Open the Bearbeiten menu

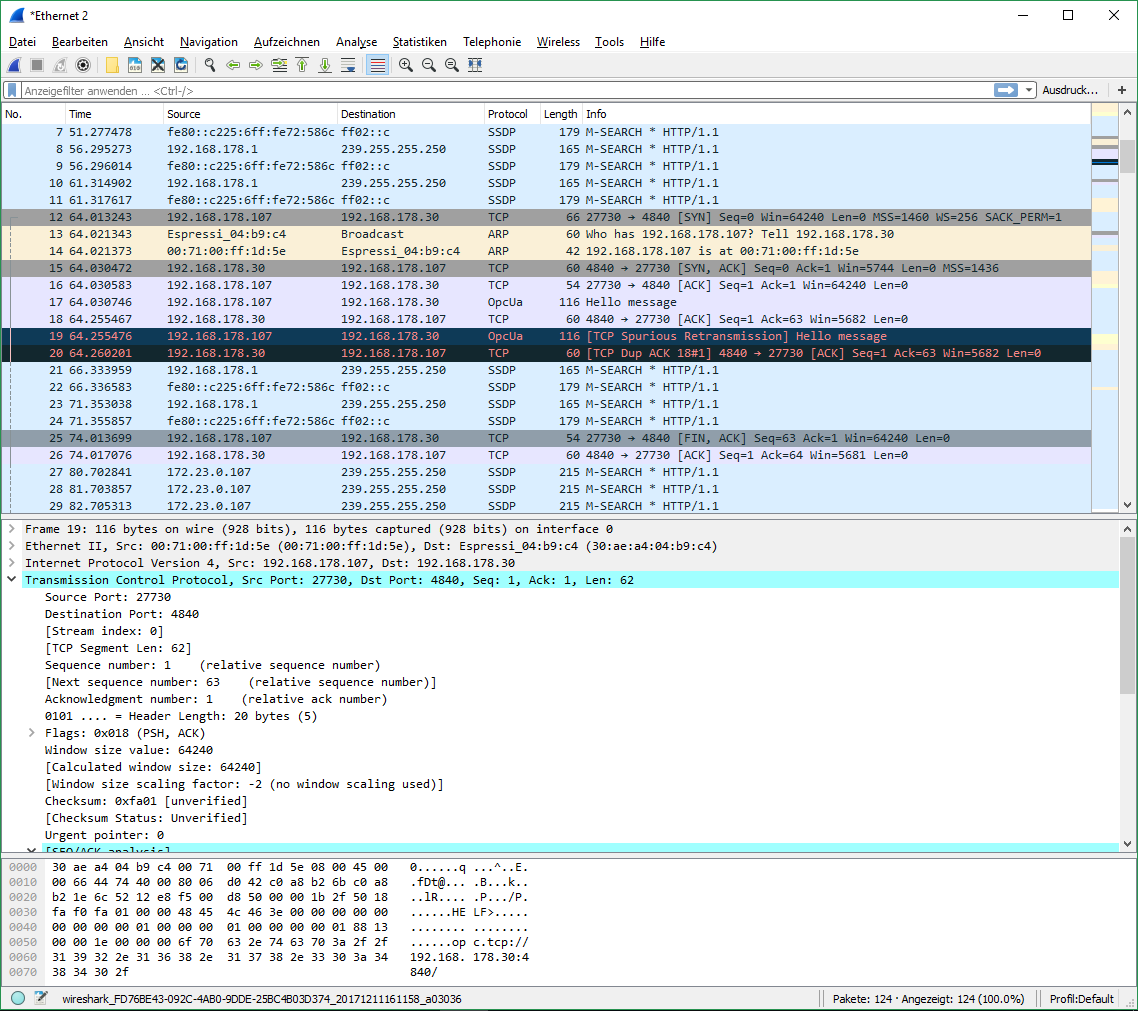pyautogui.click(x=80, y=42)
